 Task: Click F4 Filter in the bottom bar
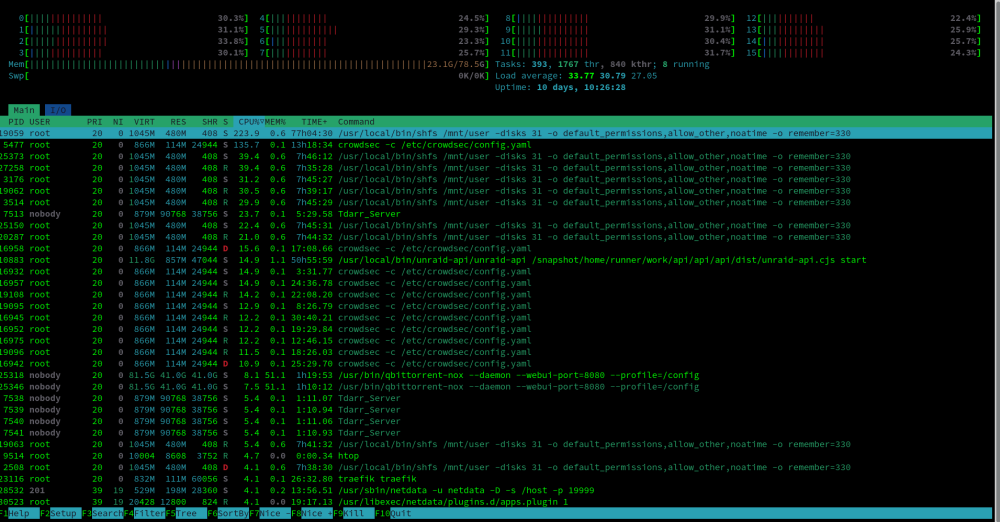[144, 513]
